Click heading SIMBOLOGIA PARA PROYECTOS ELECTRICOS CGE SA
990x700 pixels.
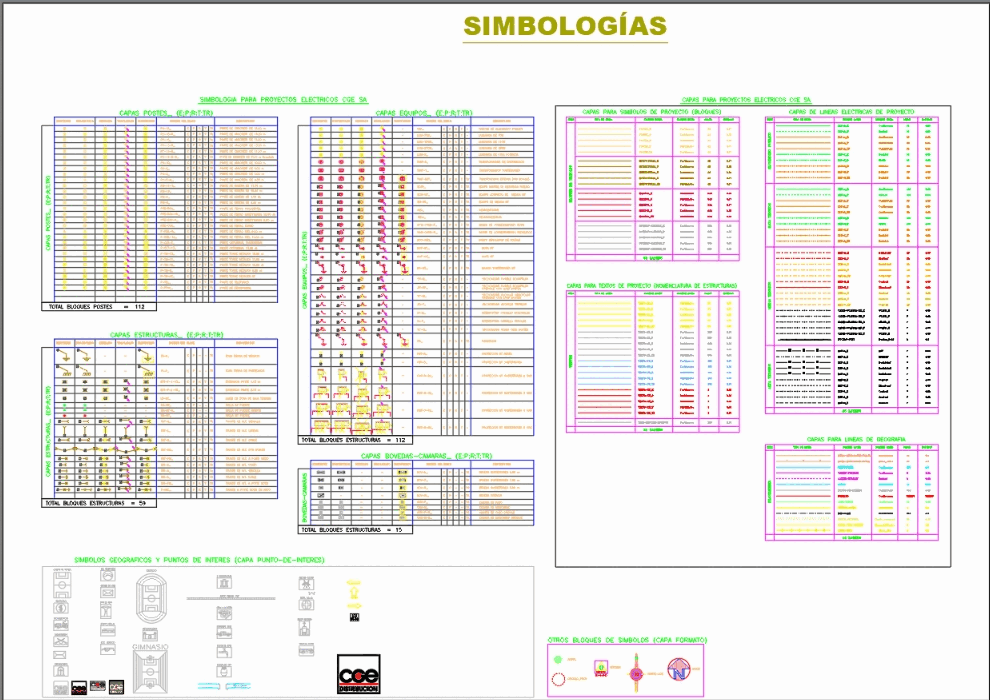pyautogui.click(x=283, y=100)
